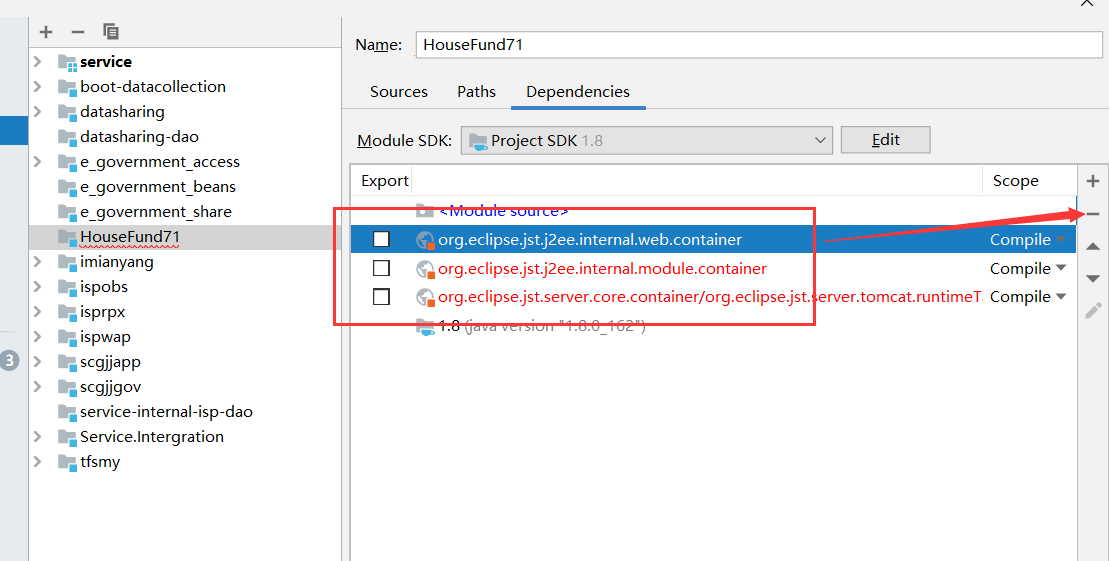Click the boot-datacollection folder icon
Viewport: 1109px width, 561px height.
67,87
